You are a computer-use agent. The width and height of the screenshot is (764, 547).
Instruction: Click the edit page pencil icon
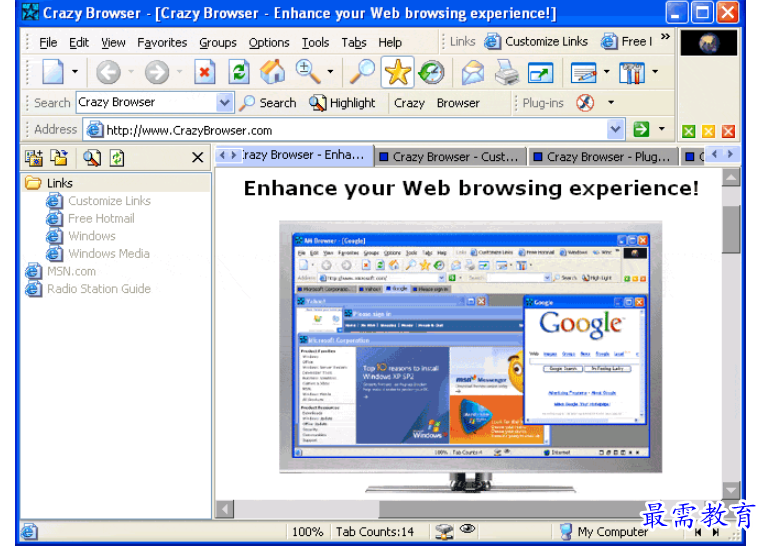tap(583, 73)
